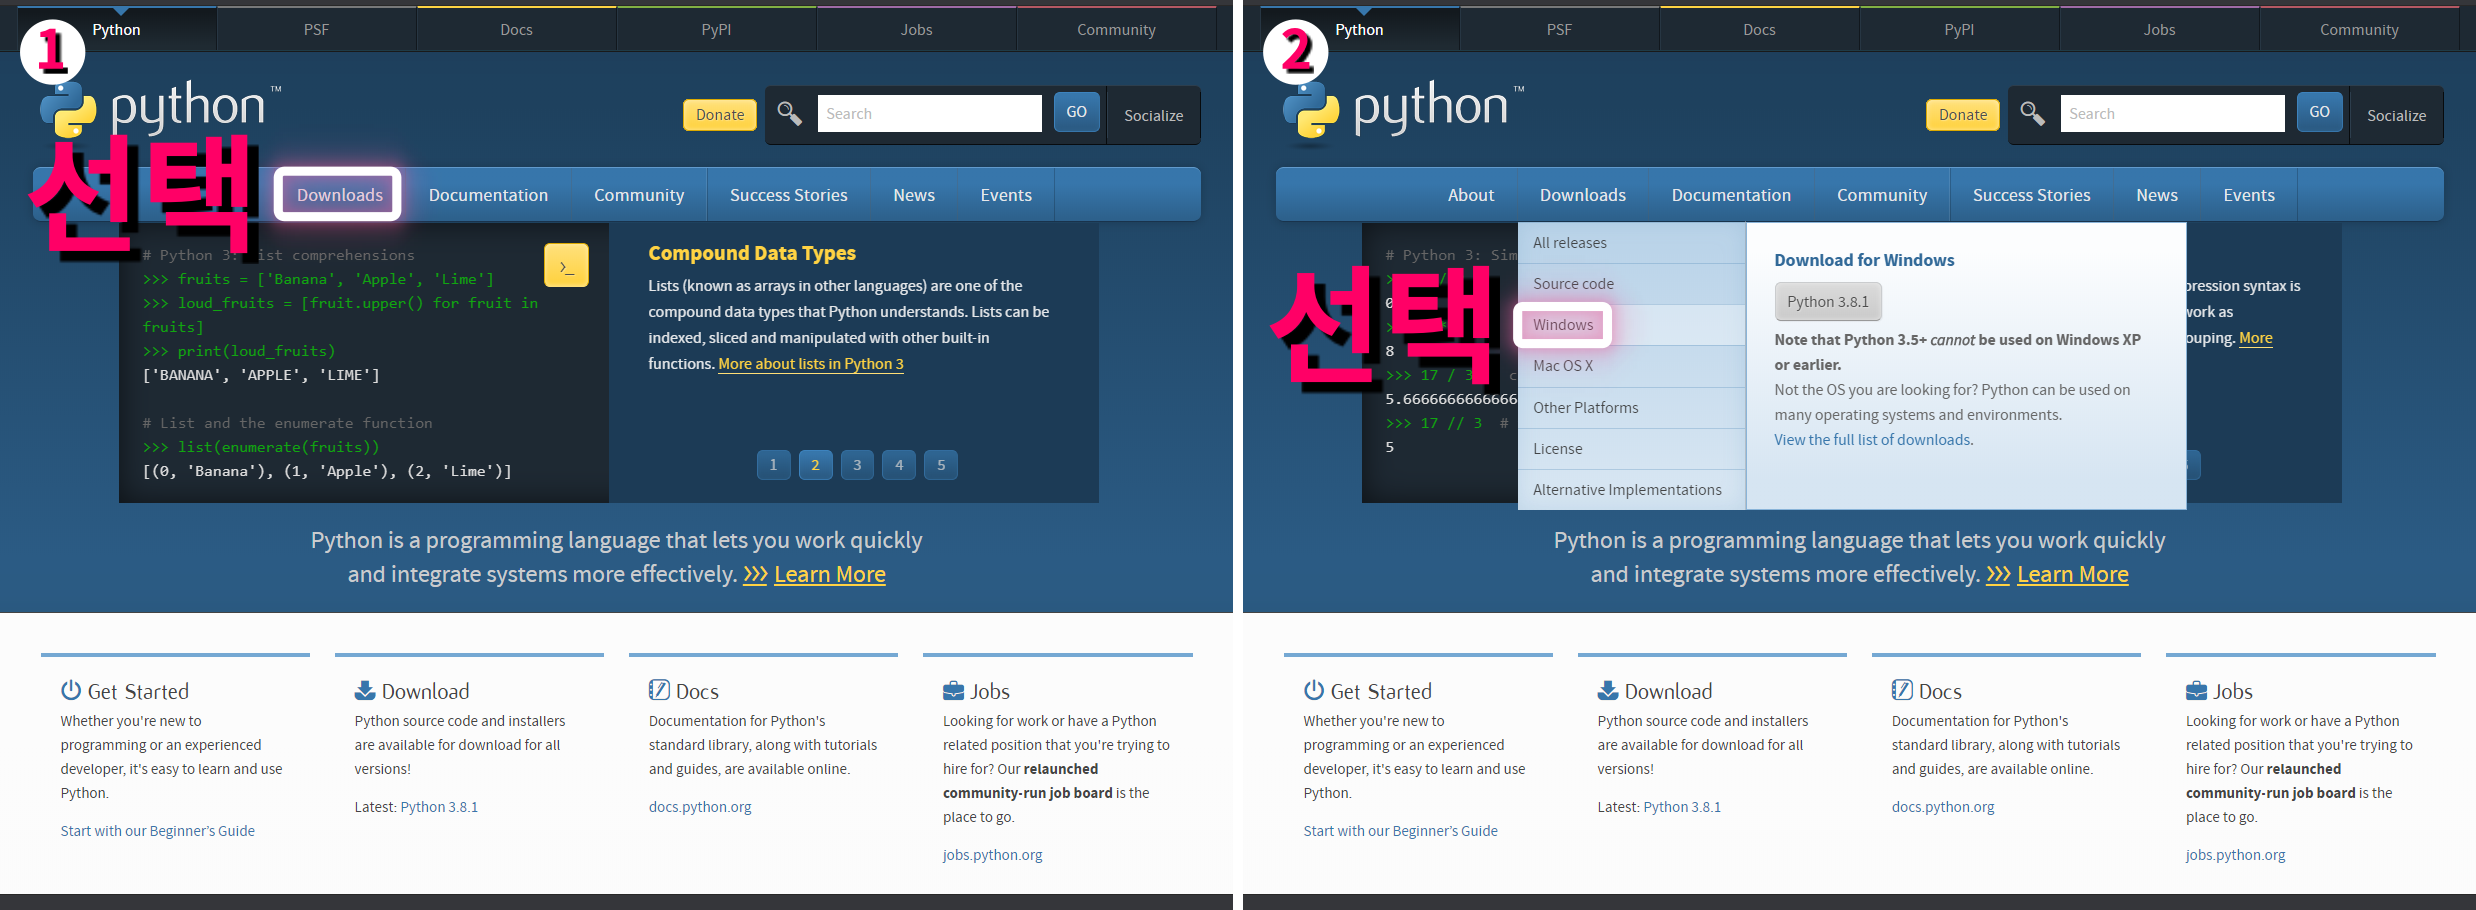
Task: Go to slide 3 in code carousel
Action: [x=857, y=465]
